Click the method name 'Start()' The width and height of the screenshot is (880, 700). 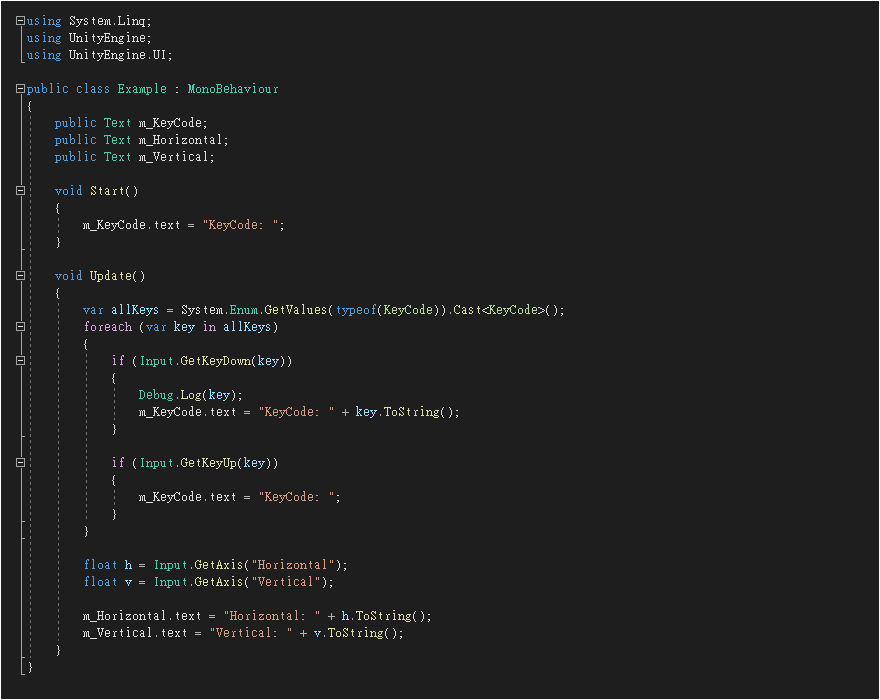114,191
